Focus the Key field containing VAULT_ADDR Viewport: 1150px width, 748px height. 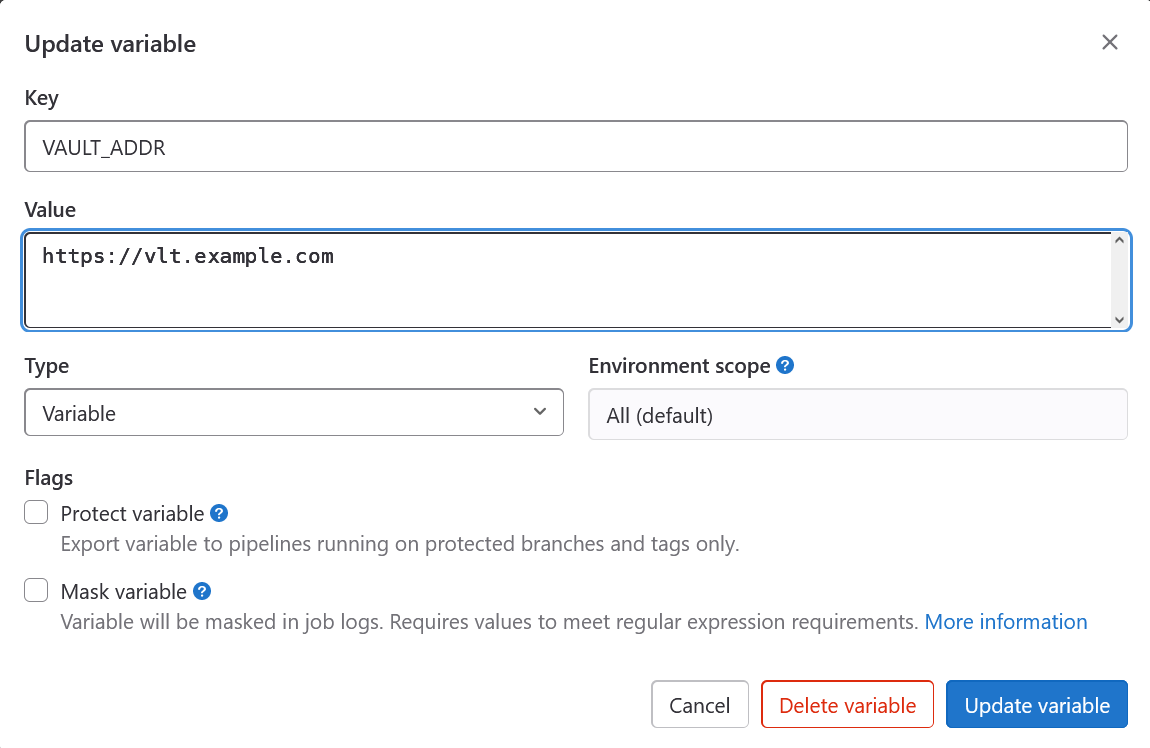point(575,147)
